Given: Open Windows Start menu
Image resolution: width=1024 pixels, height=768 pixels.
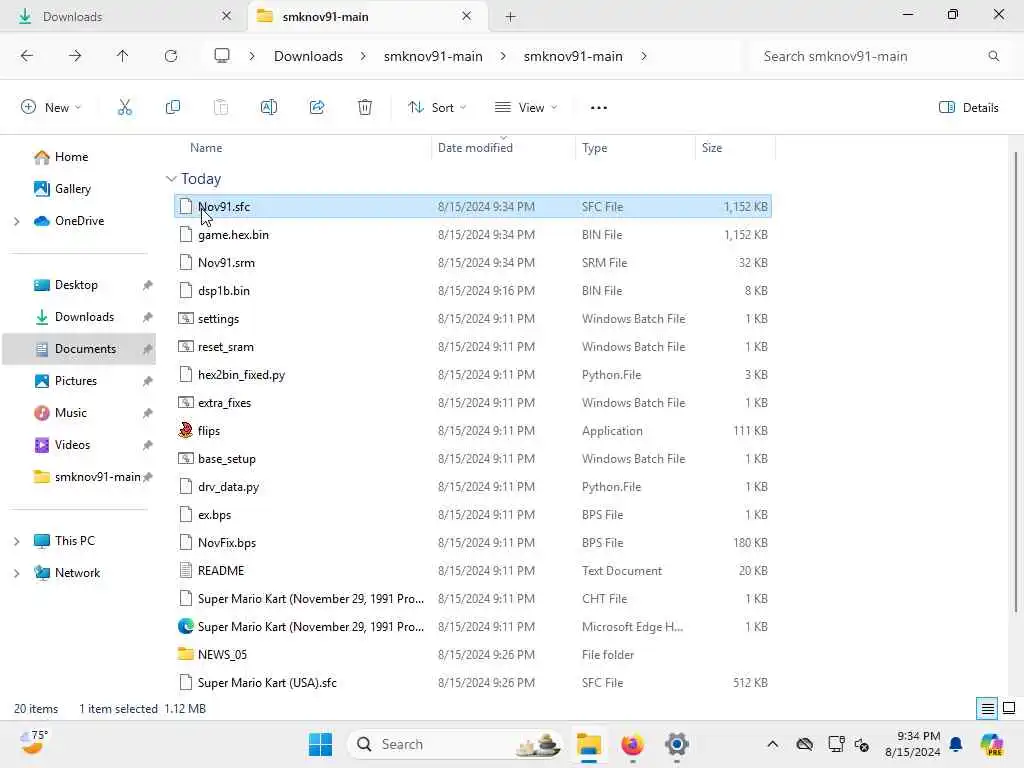Looking at the screenshot, I should 321,744.
